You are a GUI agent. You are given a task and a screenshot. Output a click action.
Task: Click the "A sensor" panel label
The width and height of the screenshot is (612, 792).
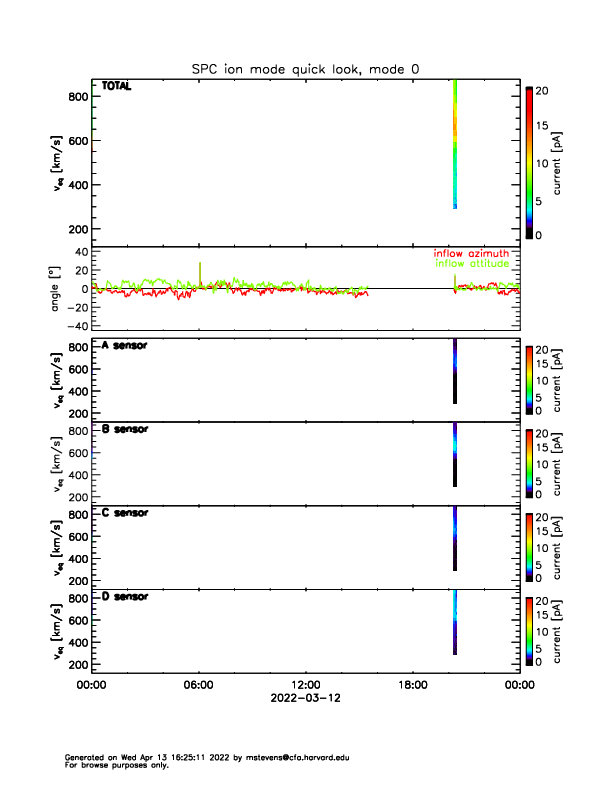pos(125,345)
